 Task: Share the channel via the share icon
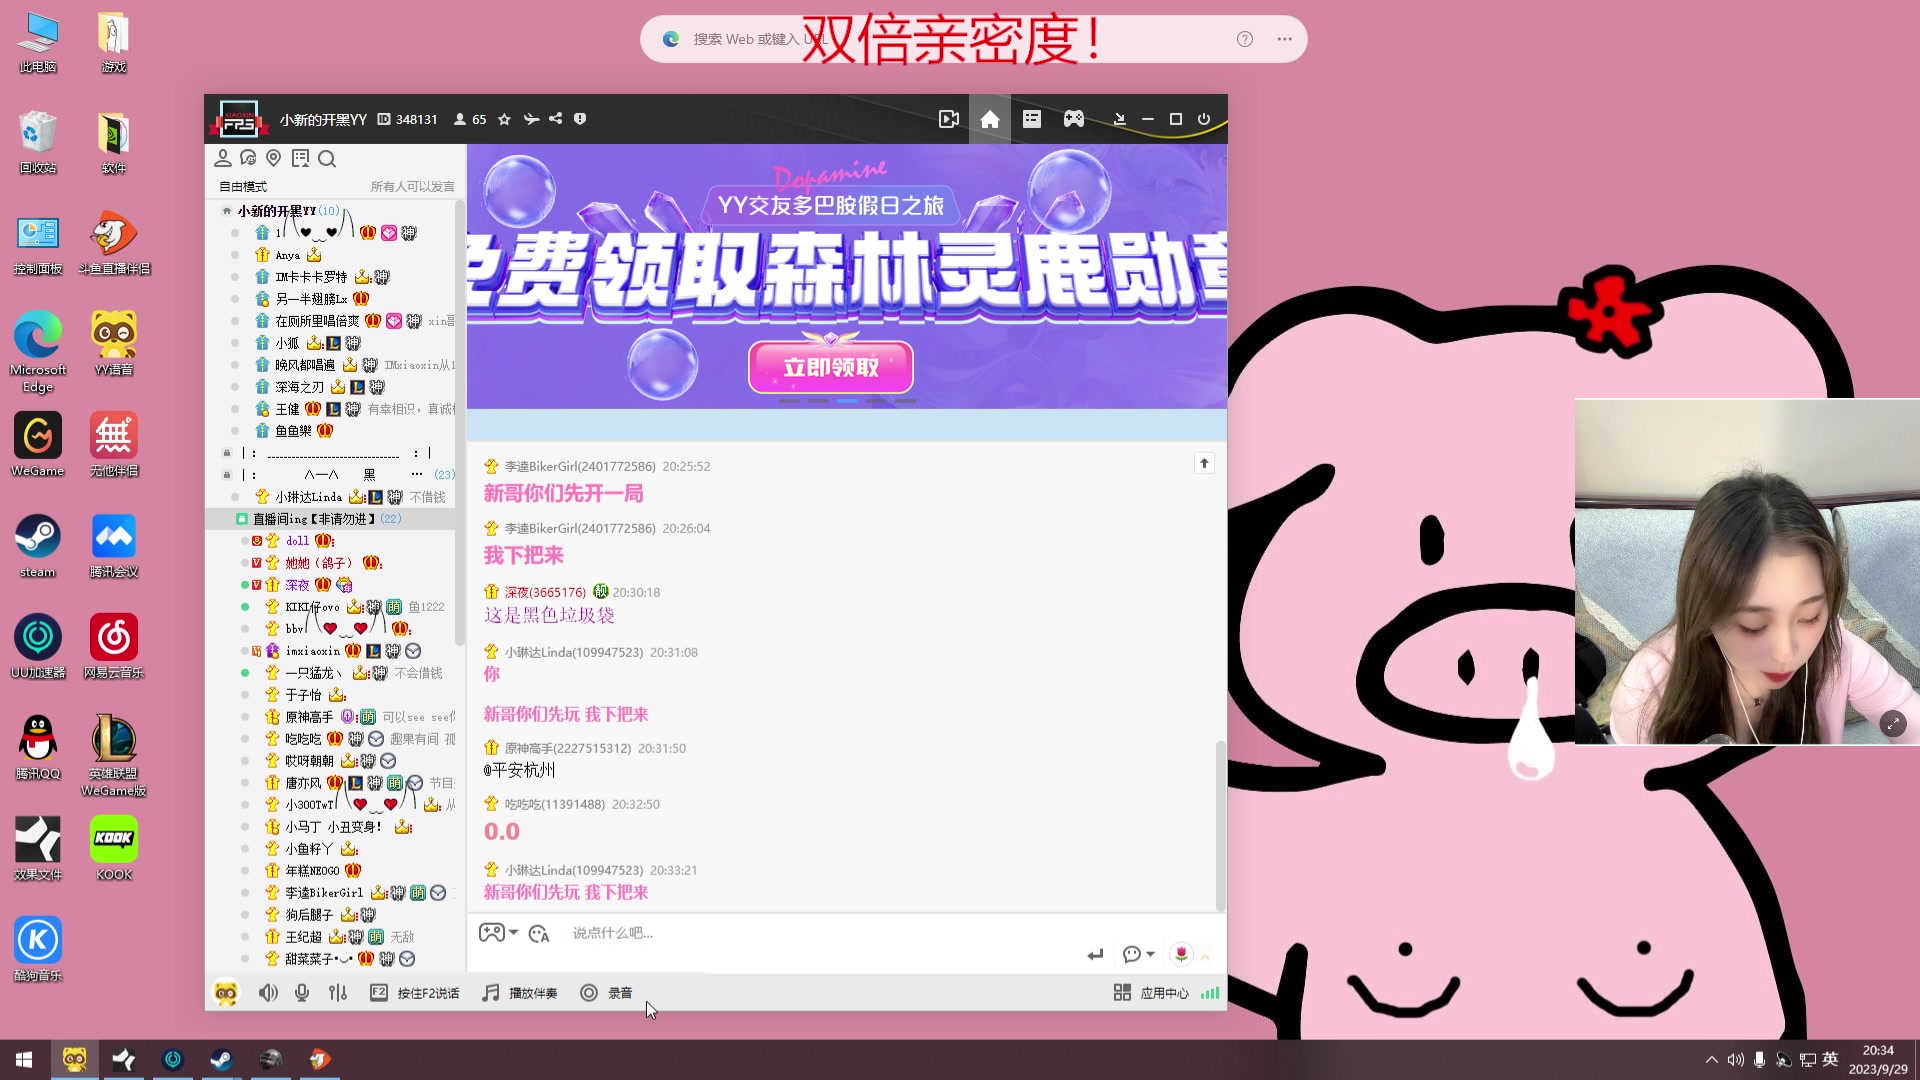[556, 119]
